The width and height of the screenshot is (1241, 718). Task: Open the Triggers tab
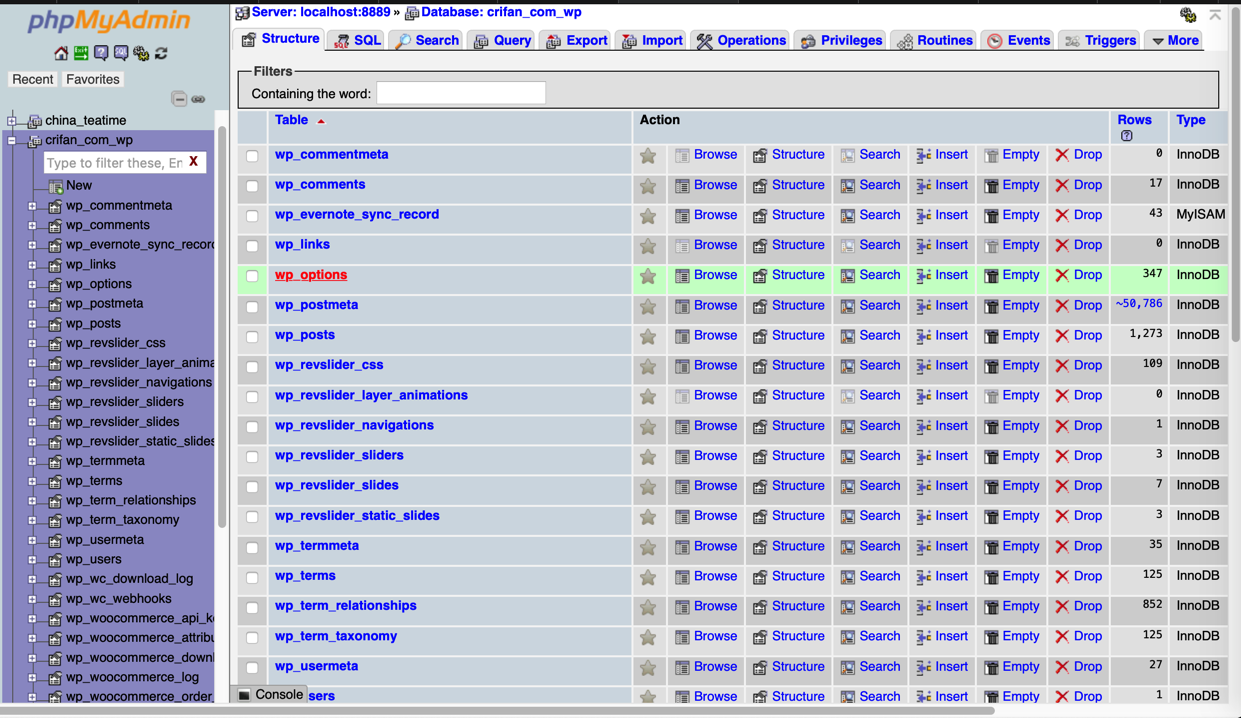click(1100, 41)
